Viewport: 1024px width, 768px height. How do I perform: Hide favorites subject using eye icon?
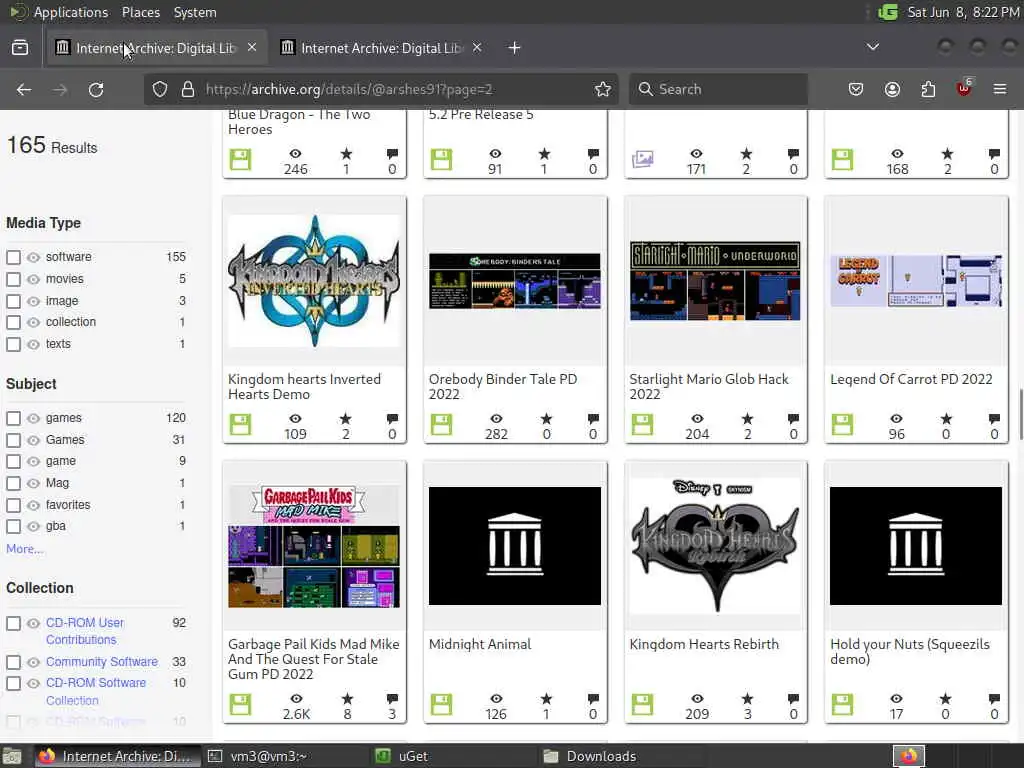pos(33,505)
